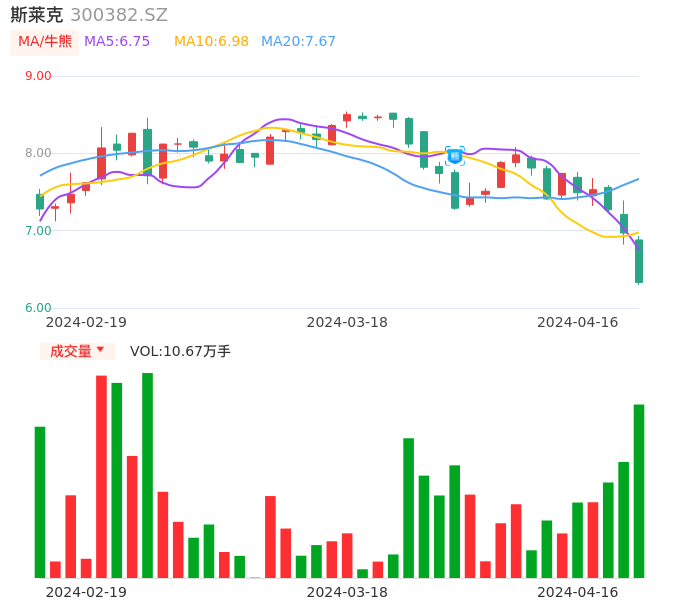The height and width of the screenshot is (606, 686).
Task: Open the 成交量 indicator dropdown
Action: [76, 351]
